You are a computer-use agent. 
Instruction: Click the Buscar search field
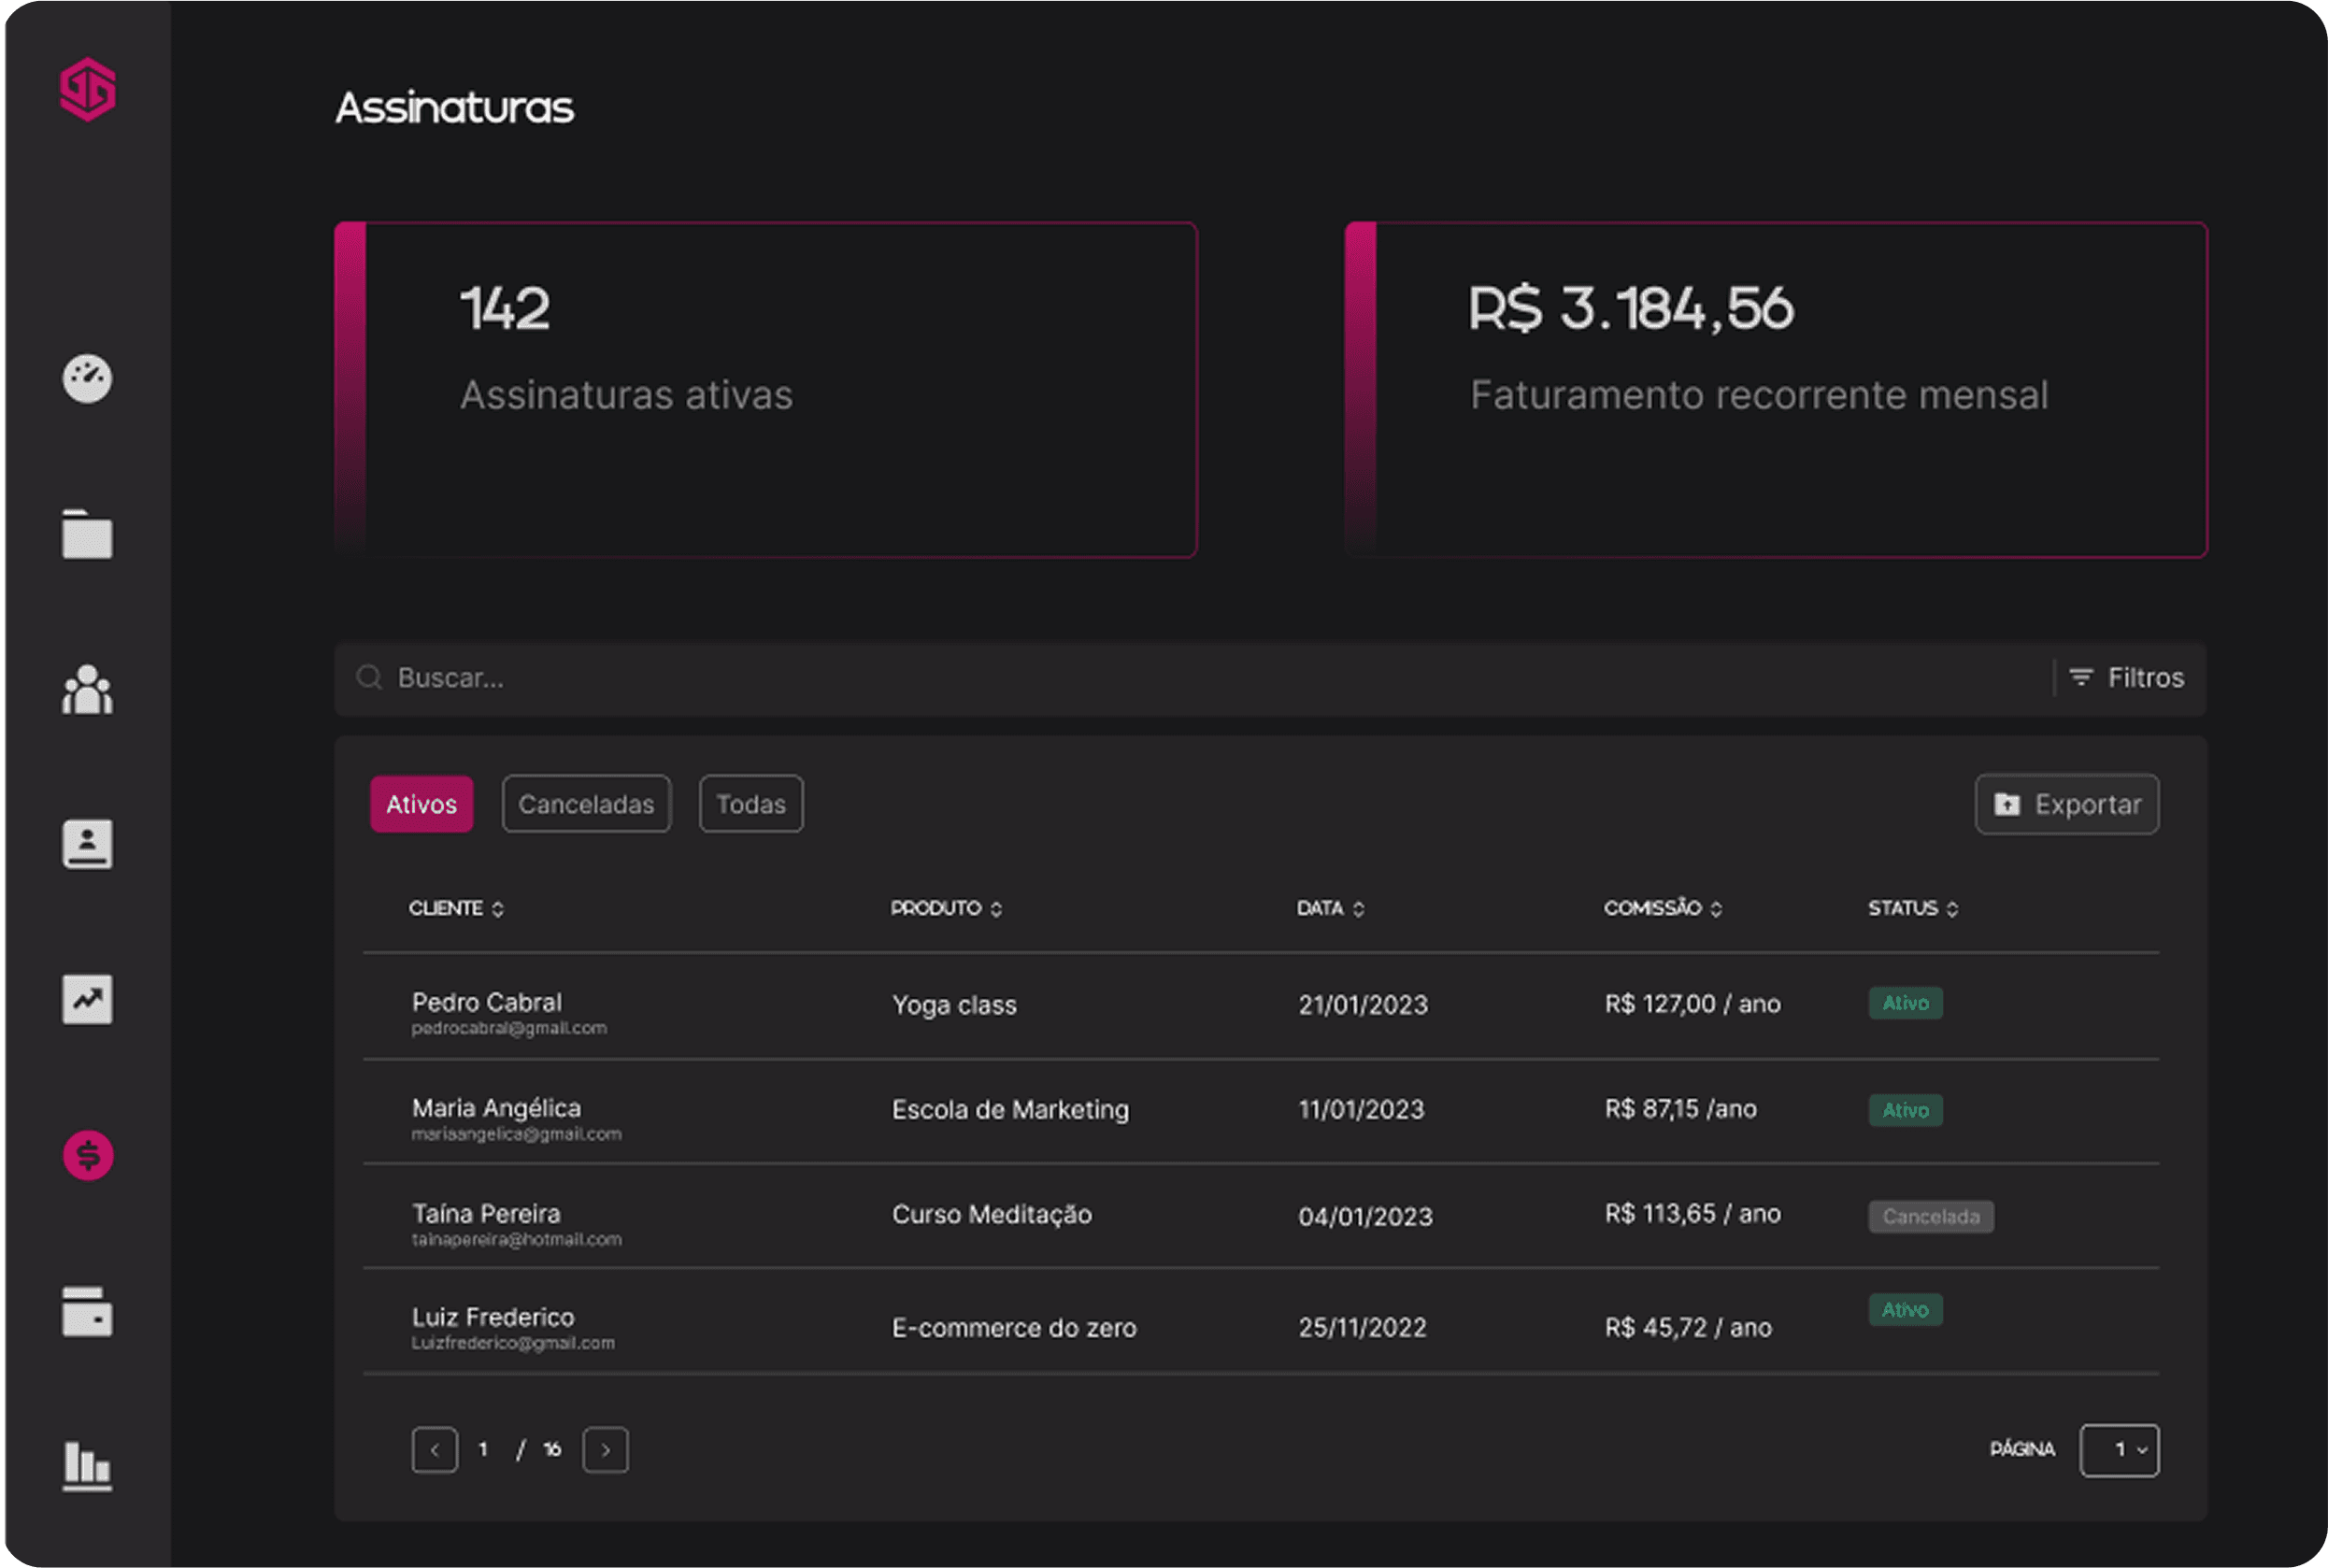pos(1200,678)
